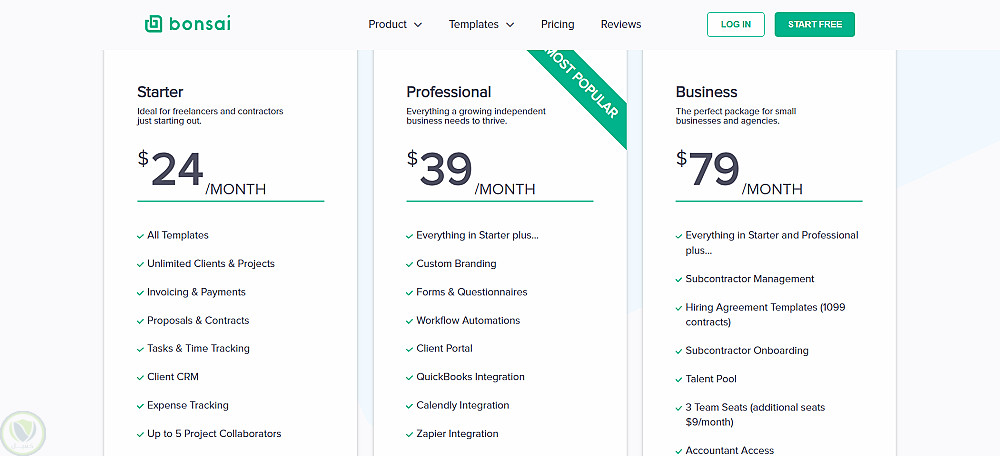
Task: Click QuickBooks Integration feature text
Action: (470, 377)
